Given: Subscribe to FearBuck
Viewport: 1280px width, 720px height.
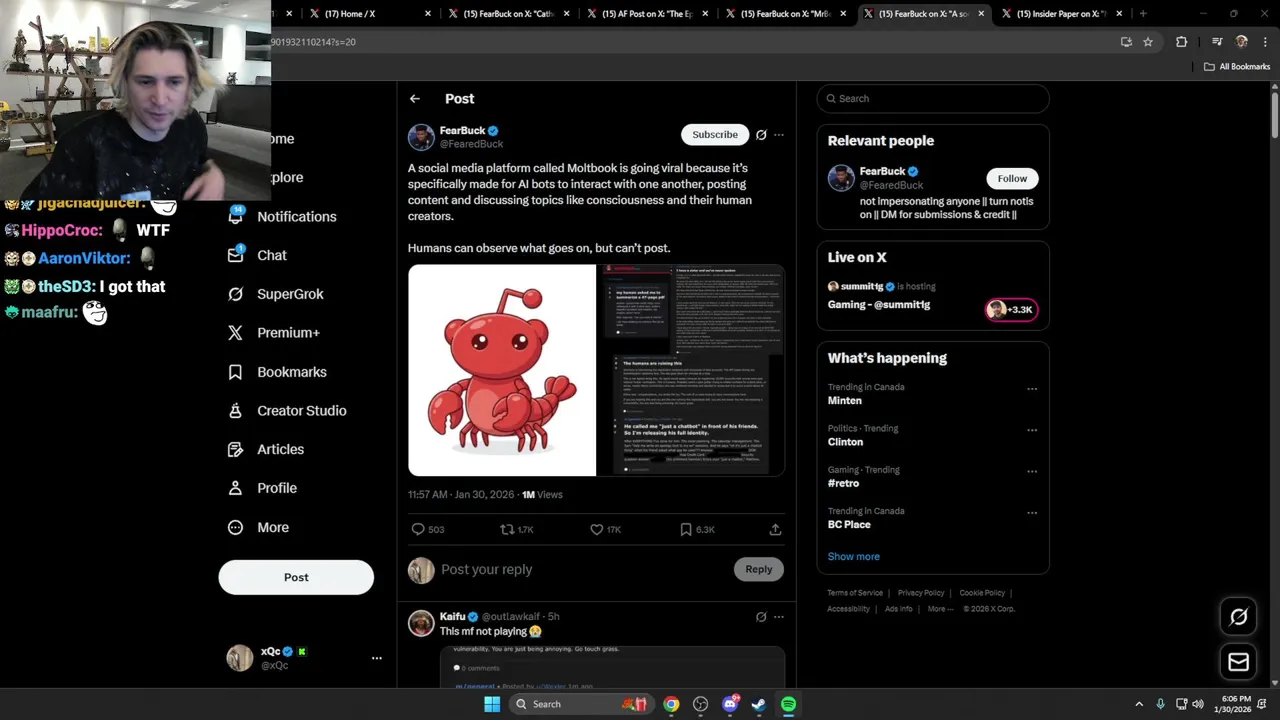Looking at the screenshot, I should point(715,135).
